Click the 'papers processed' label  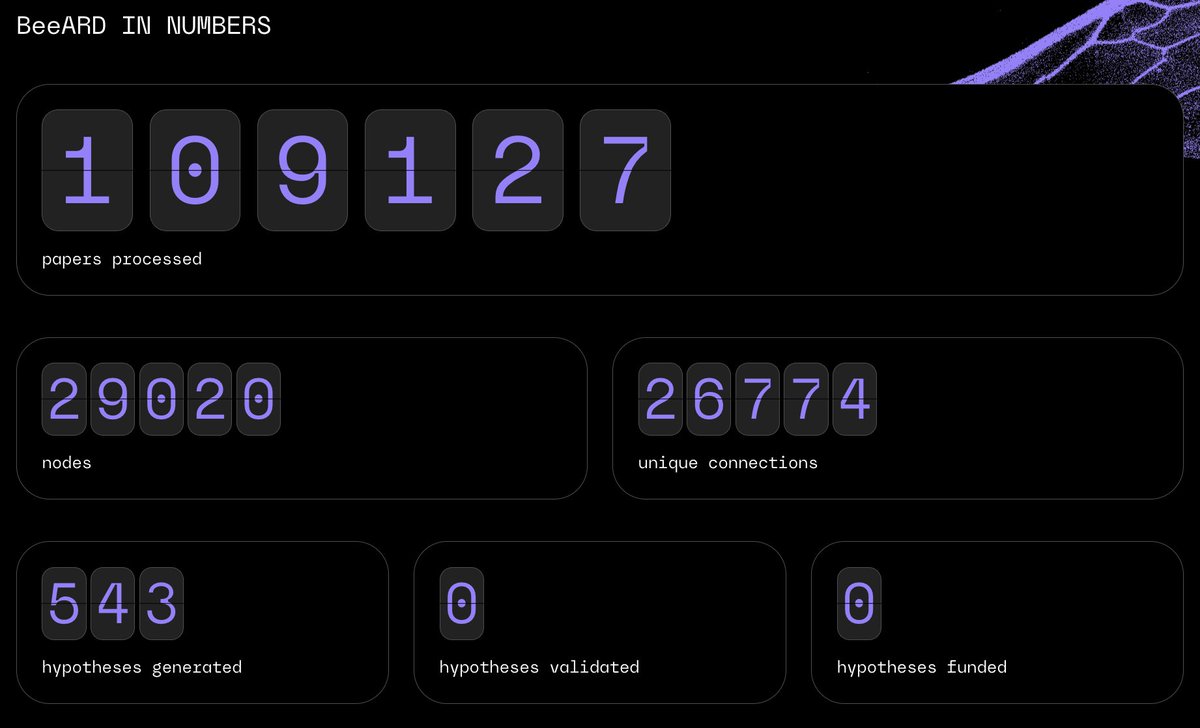point(122,259)
